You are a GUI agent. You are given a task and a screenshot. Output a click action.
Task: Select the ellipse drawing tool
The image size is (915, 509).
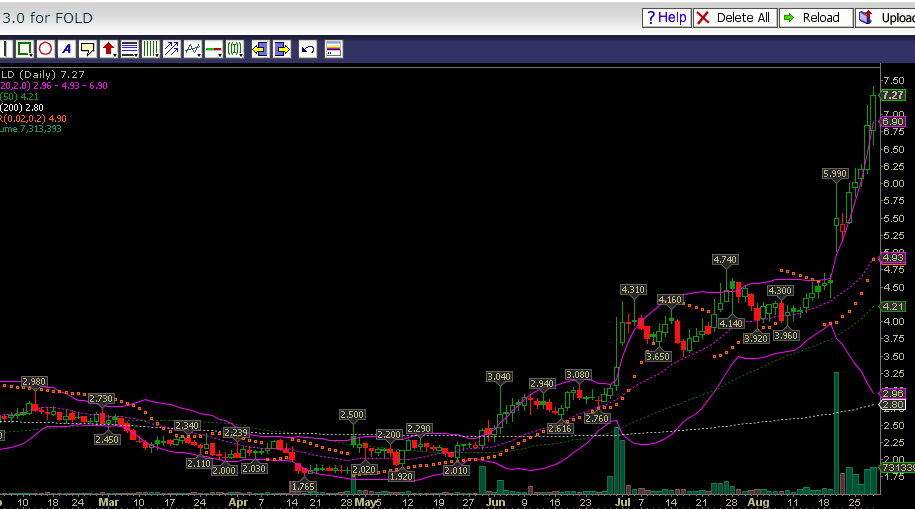(45, 49)
